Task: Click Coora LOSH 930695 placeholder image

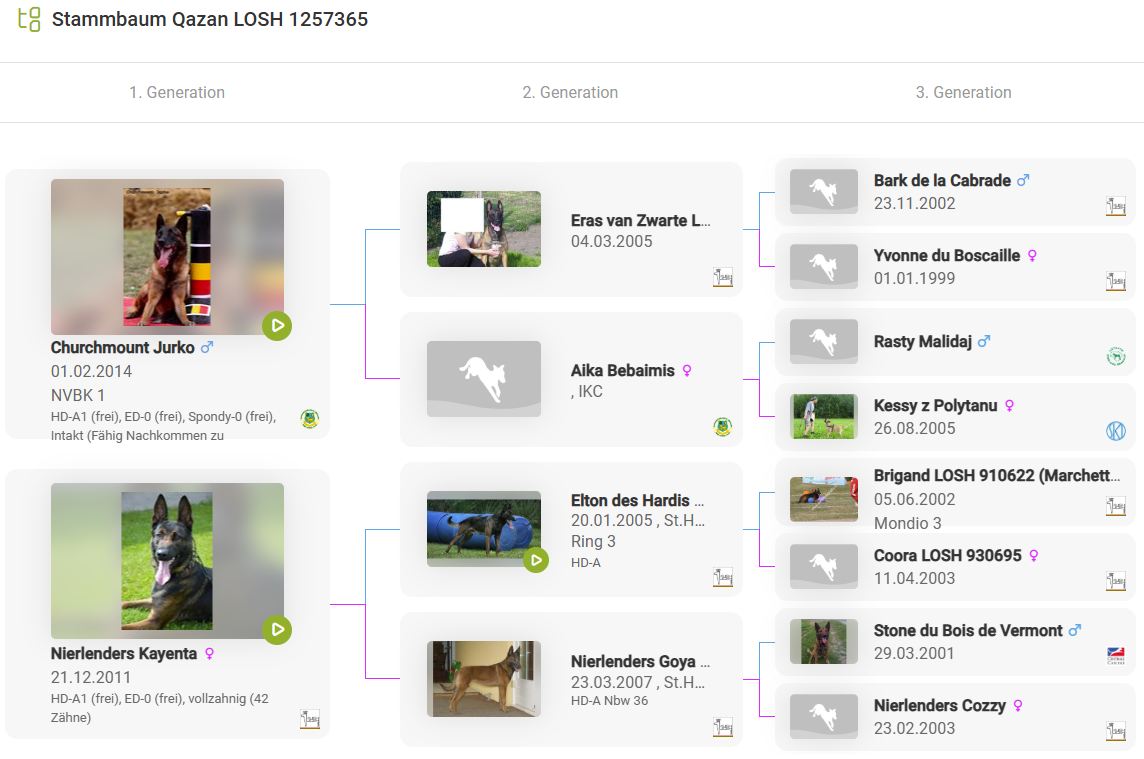Action: pos(823,566)
